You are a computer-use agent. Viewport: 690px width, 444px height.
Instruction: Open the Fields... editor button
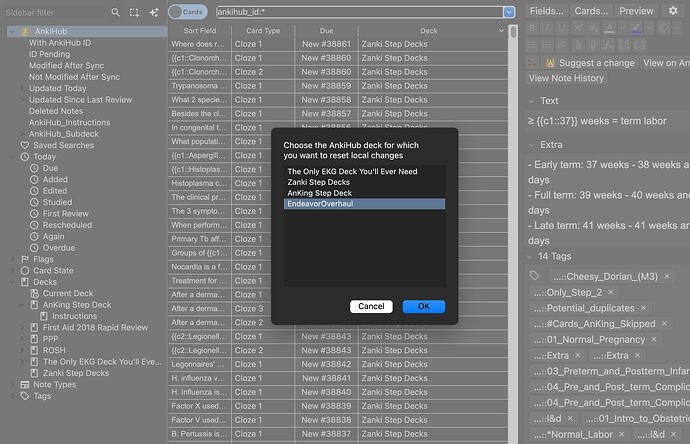coord(546,11)
